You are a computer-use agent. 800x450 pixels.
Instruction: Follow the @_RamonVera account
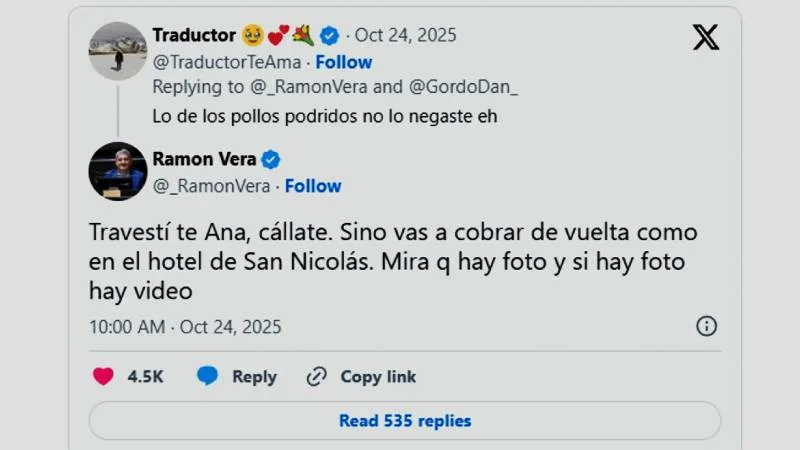[x=313, y=186]
